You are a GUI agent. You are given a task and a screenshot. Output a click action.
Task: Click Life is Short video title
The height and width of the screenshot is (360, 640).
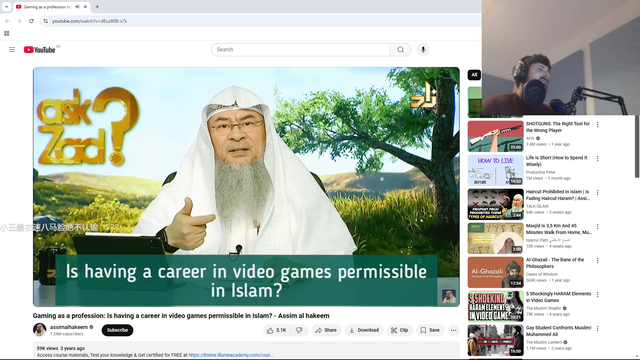556,161
